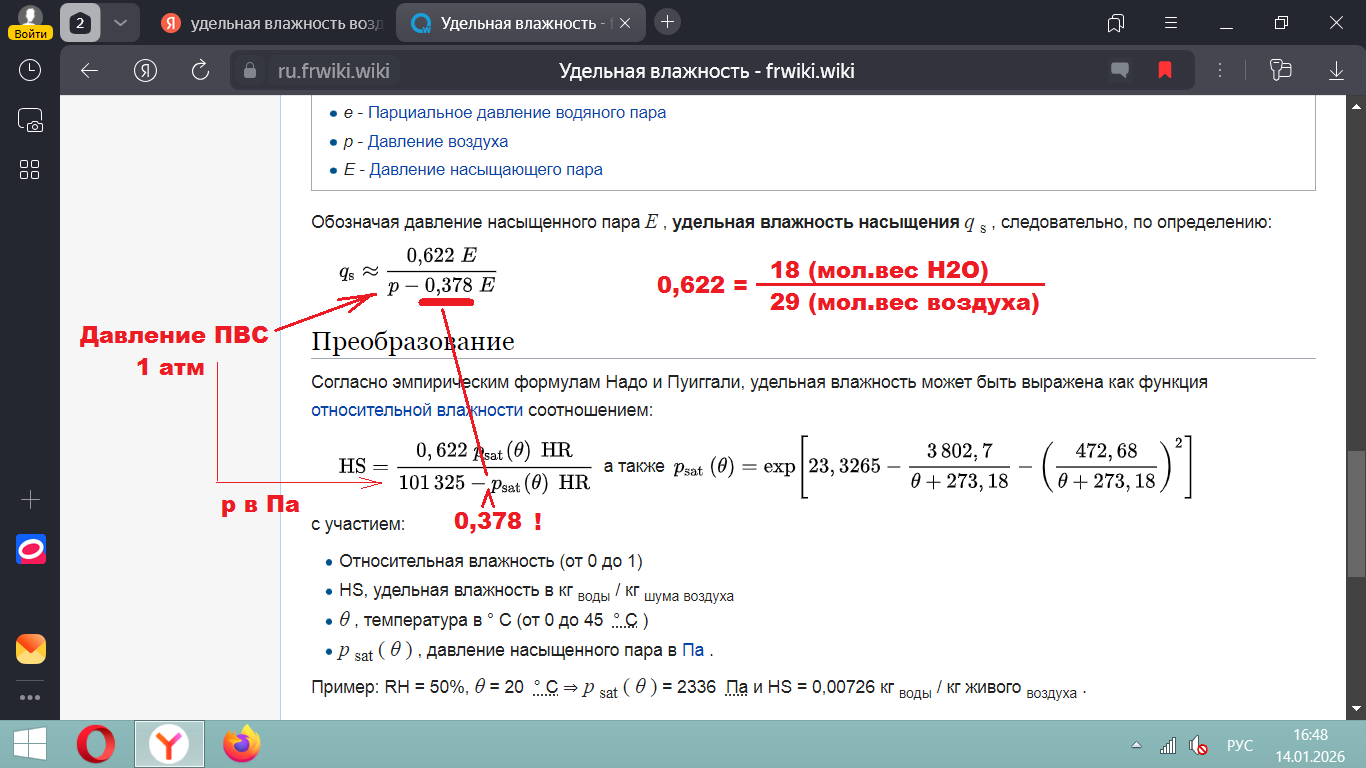The height and width of the screenshot is (768, 1366).
Task: Go back with the left arrow button
Action: click(x=90, y=71)
